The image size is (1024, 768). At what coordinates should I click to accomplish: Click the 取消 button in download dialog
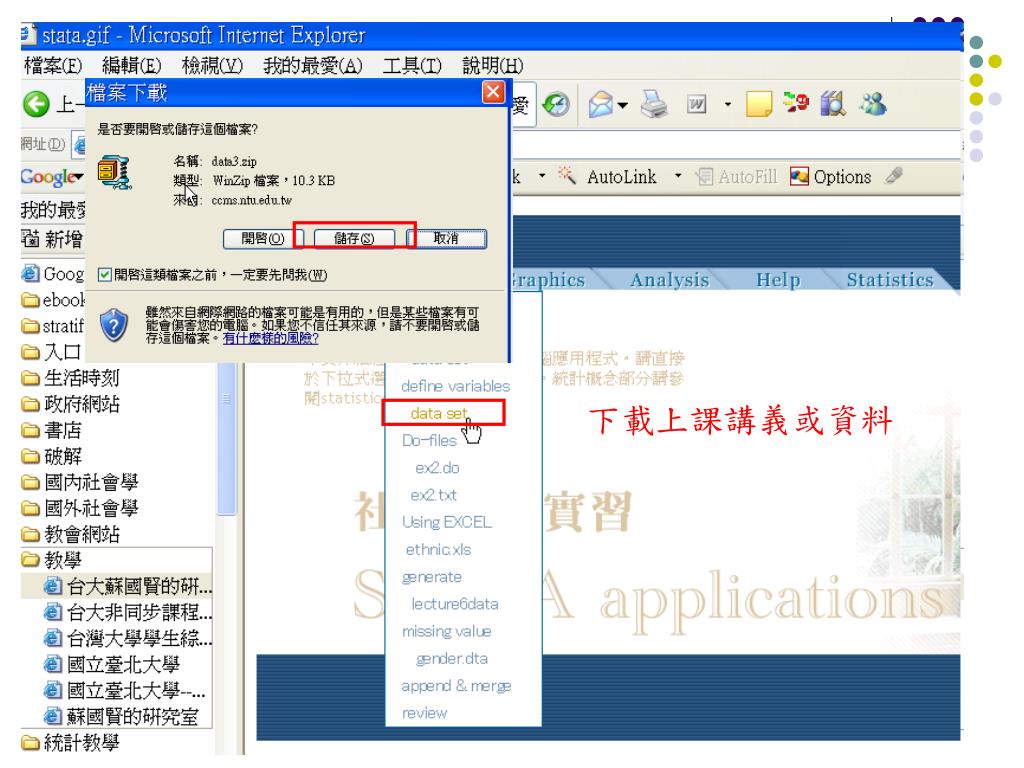click(446, 238)
